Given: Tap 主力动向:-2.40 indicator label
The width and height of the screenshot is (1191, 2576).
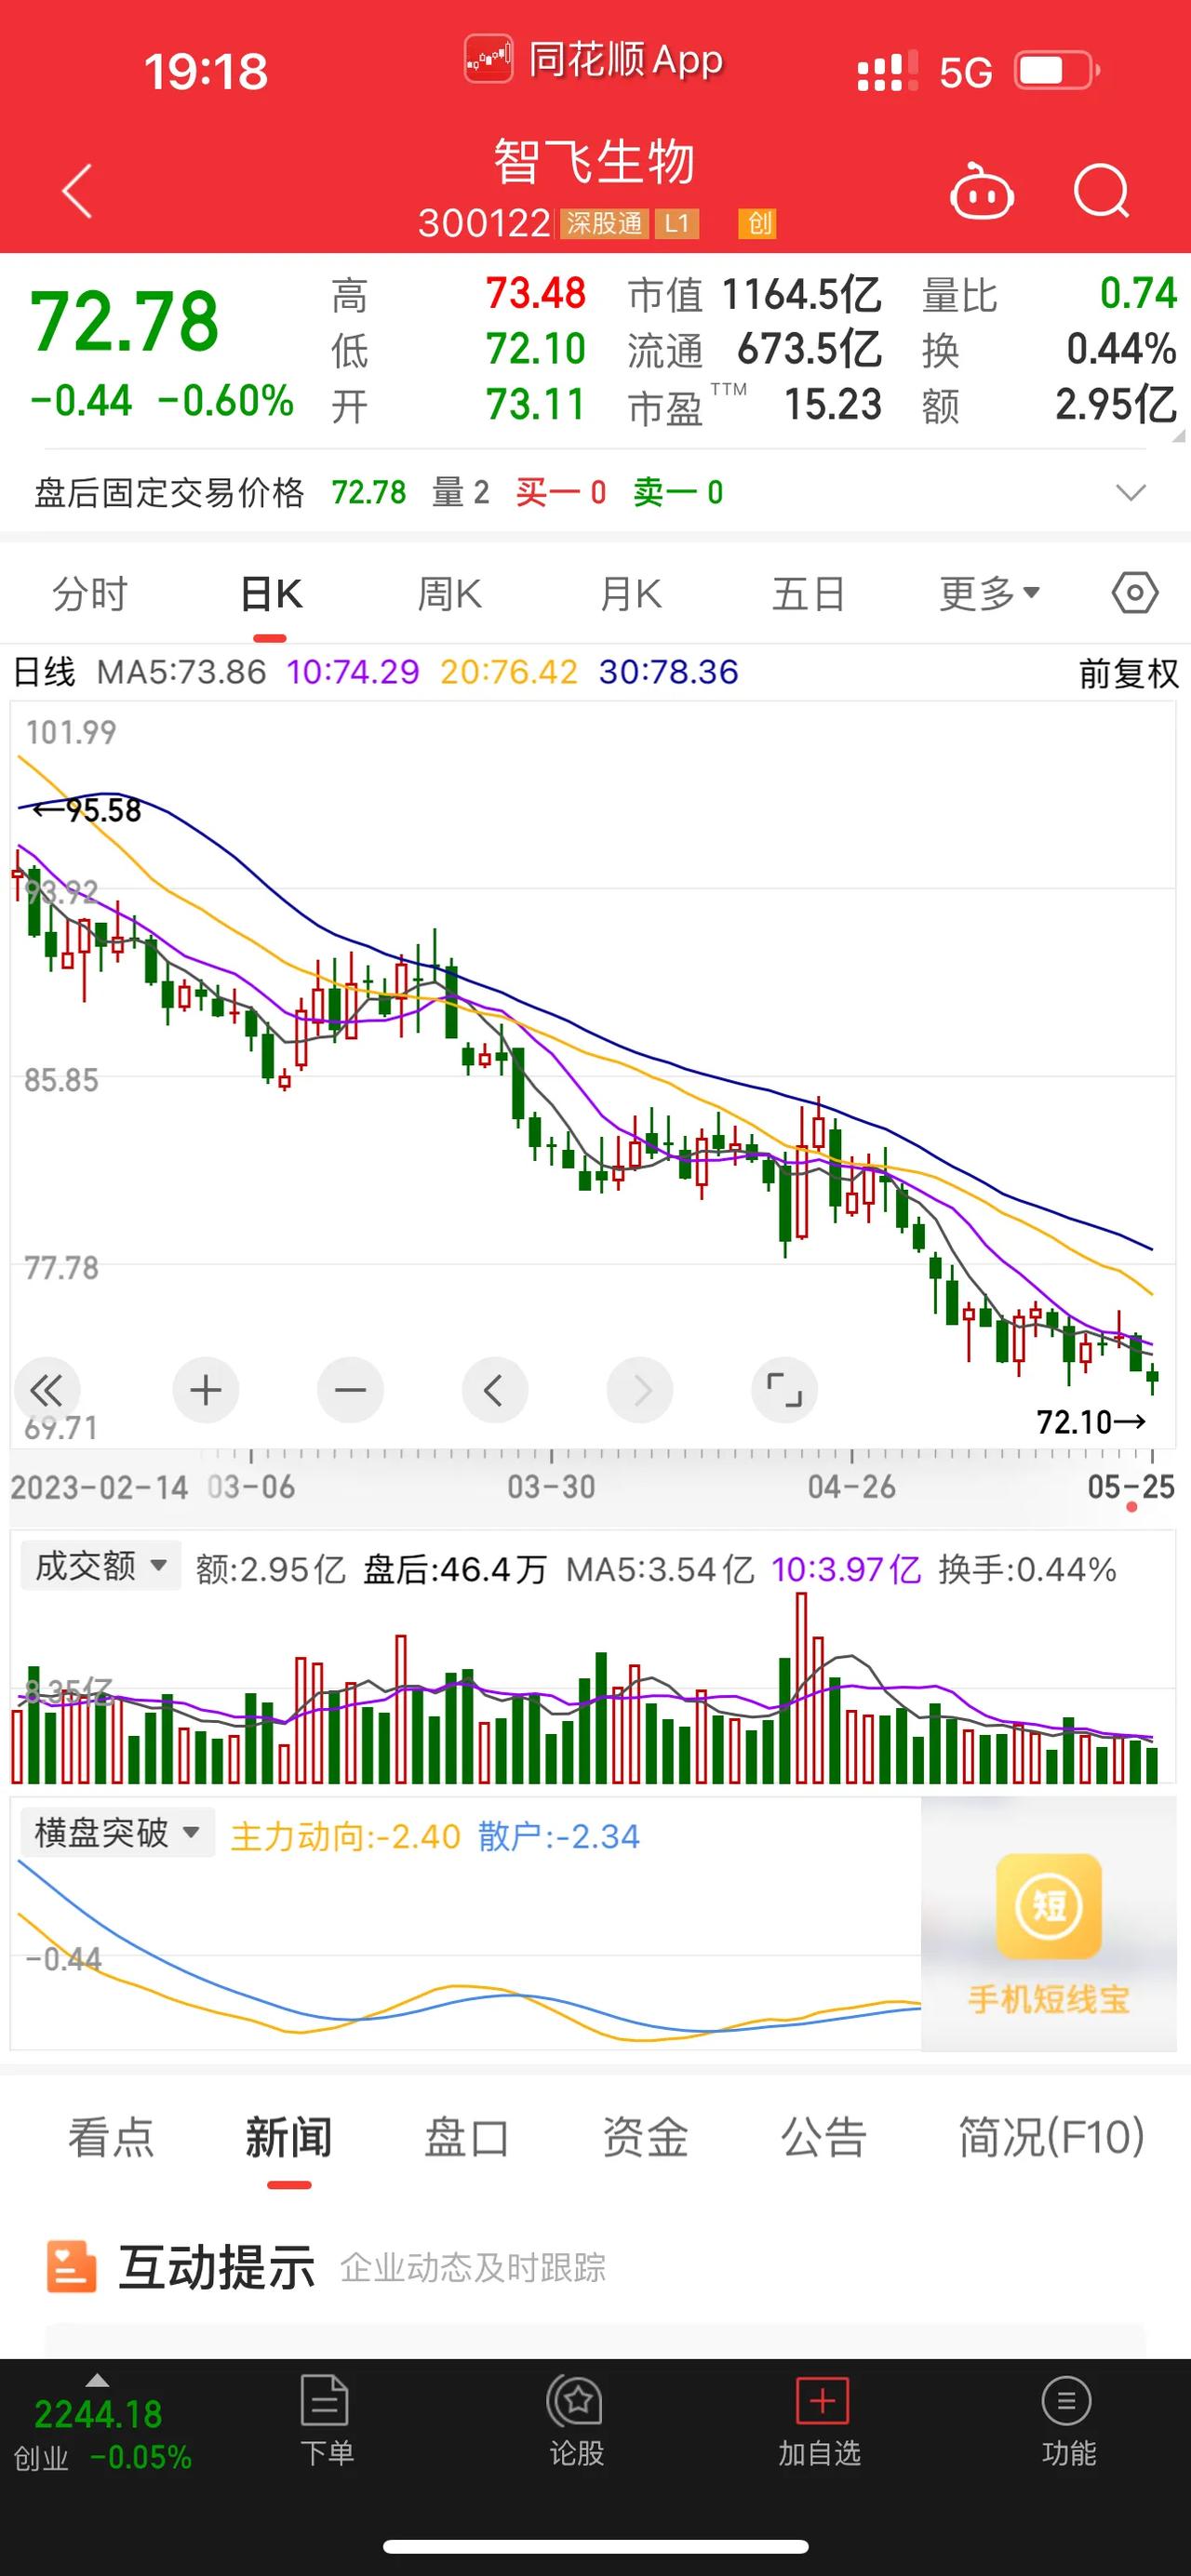Looking at the screenshot, I should [x=345, y=1837].
